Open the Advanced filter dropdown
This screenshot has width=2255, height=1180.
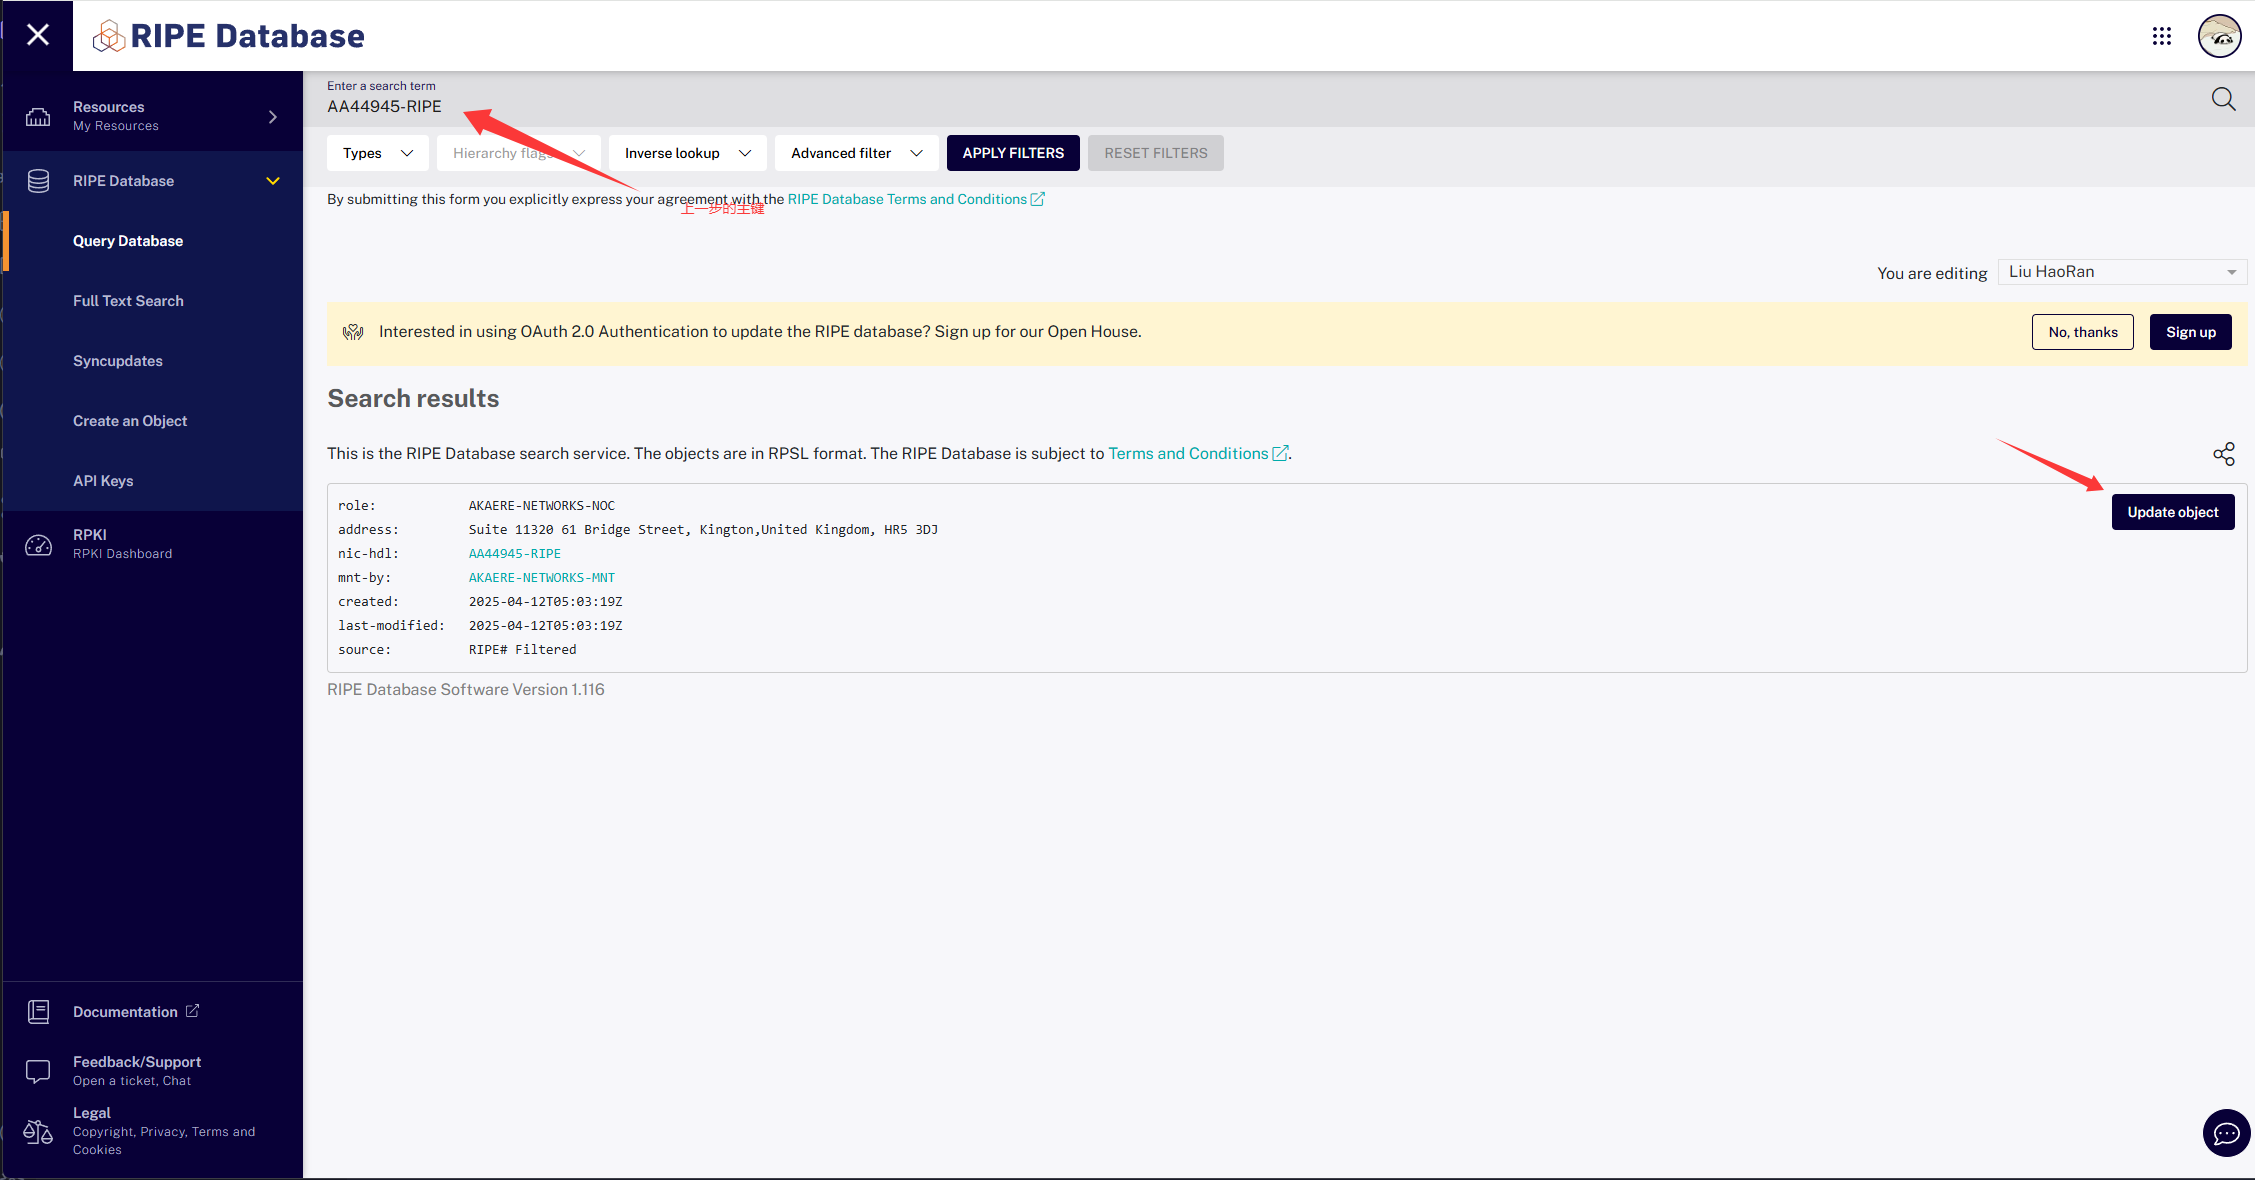[x=856, y=153]
